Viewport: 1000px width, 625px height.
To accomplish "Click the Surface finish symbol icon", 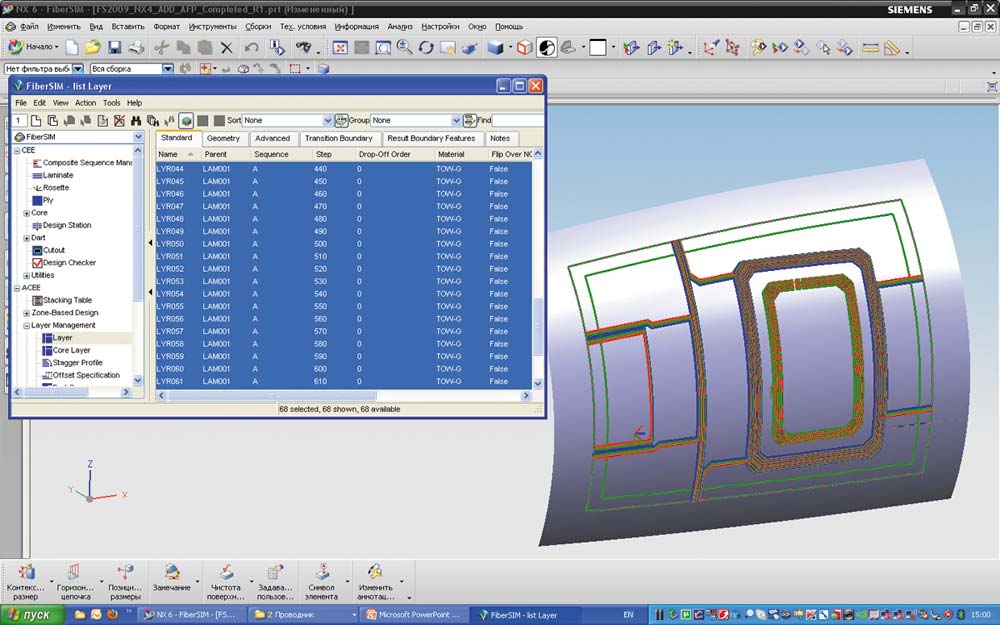I will click(226, 583).
